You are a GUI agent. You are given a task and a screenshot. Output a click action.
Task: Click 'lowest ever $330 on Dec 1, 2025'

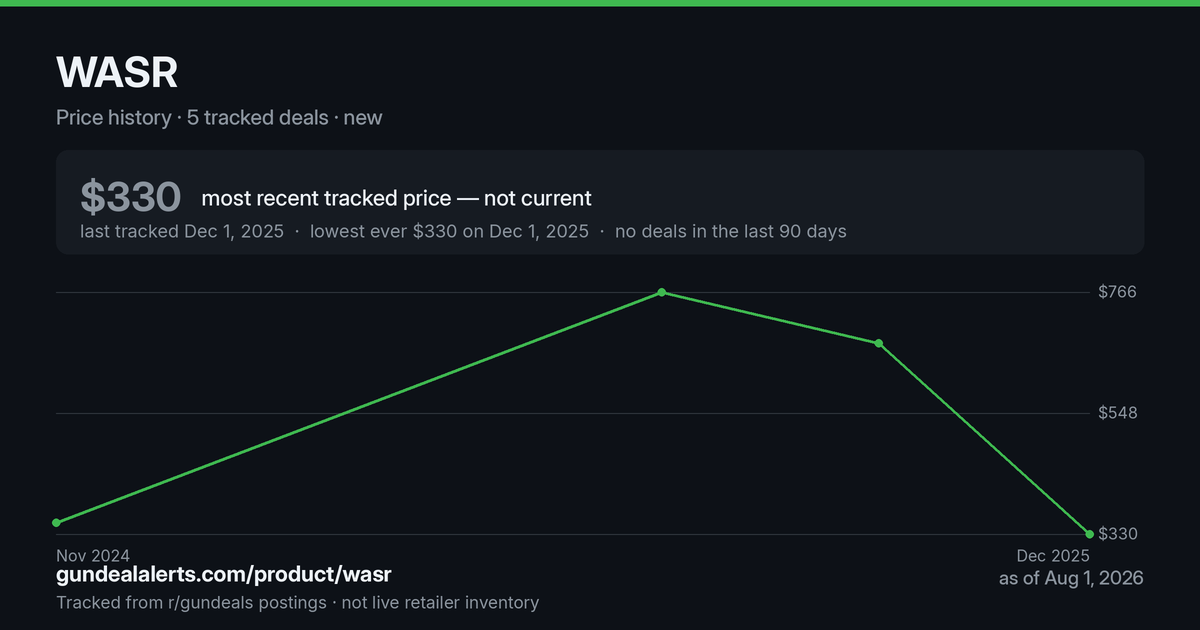point(449,231)
